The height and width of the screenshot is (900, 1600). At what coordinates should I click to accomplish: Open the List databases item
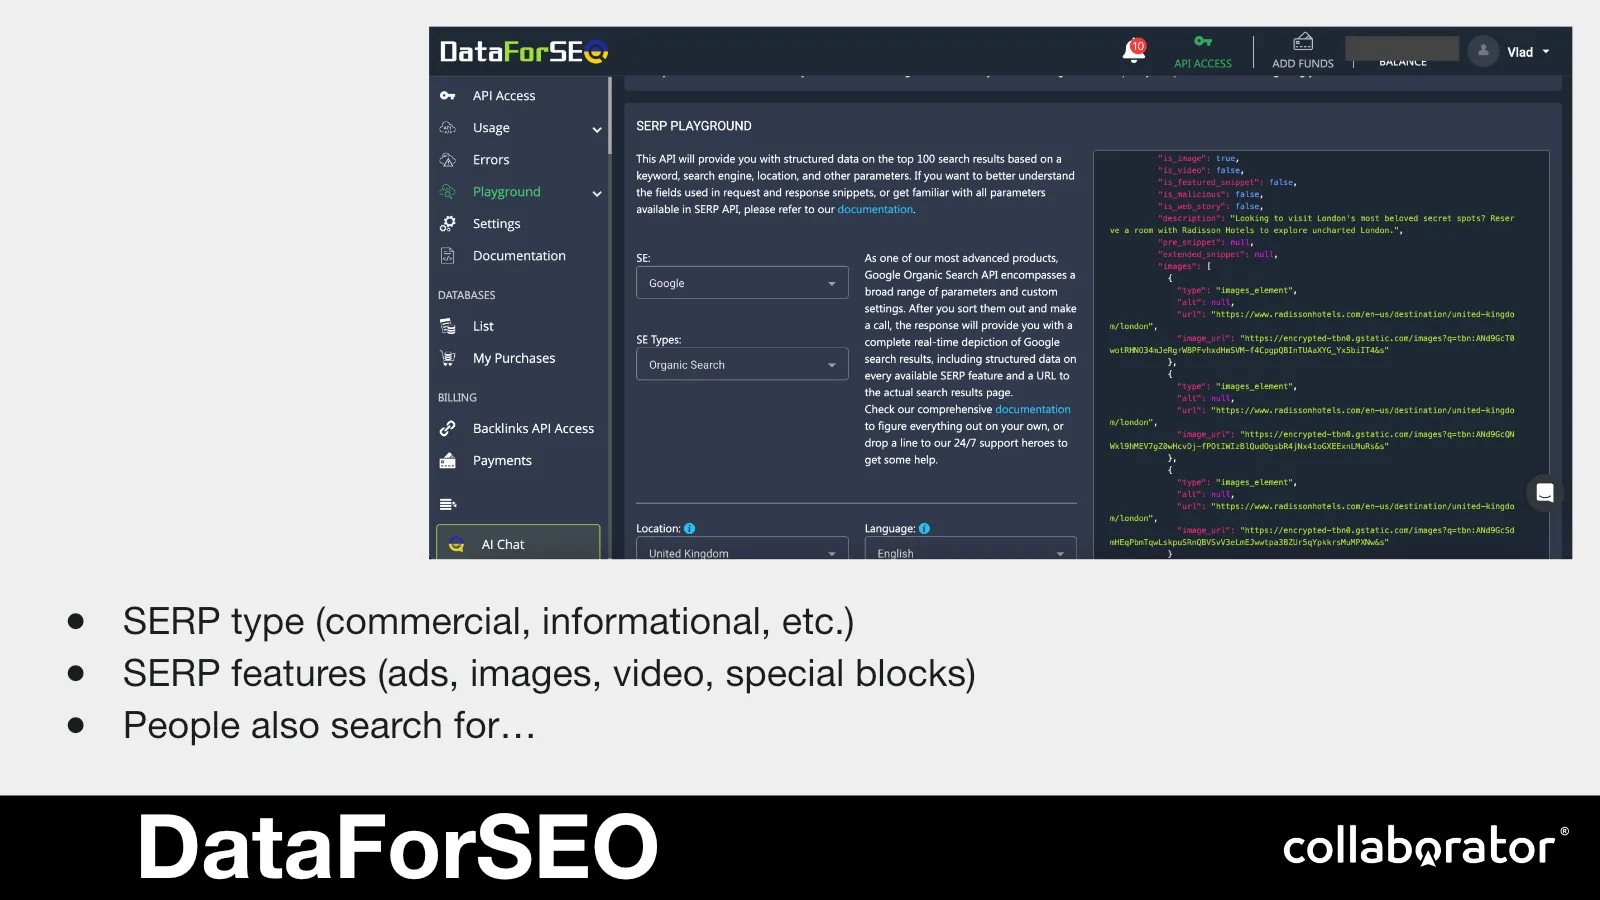click(483, 326)
